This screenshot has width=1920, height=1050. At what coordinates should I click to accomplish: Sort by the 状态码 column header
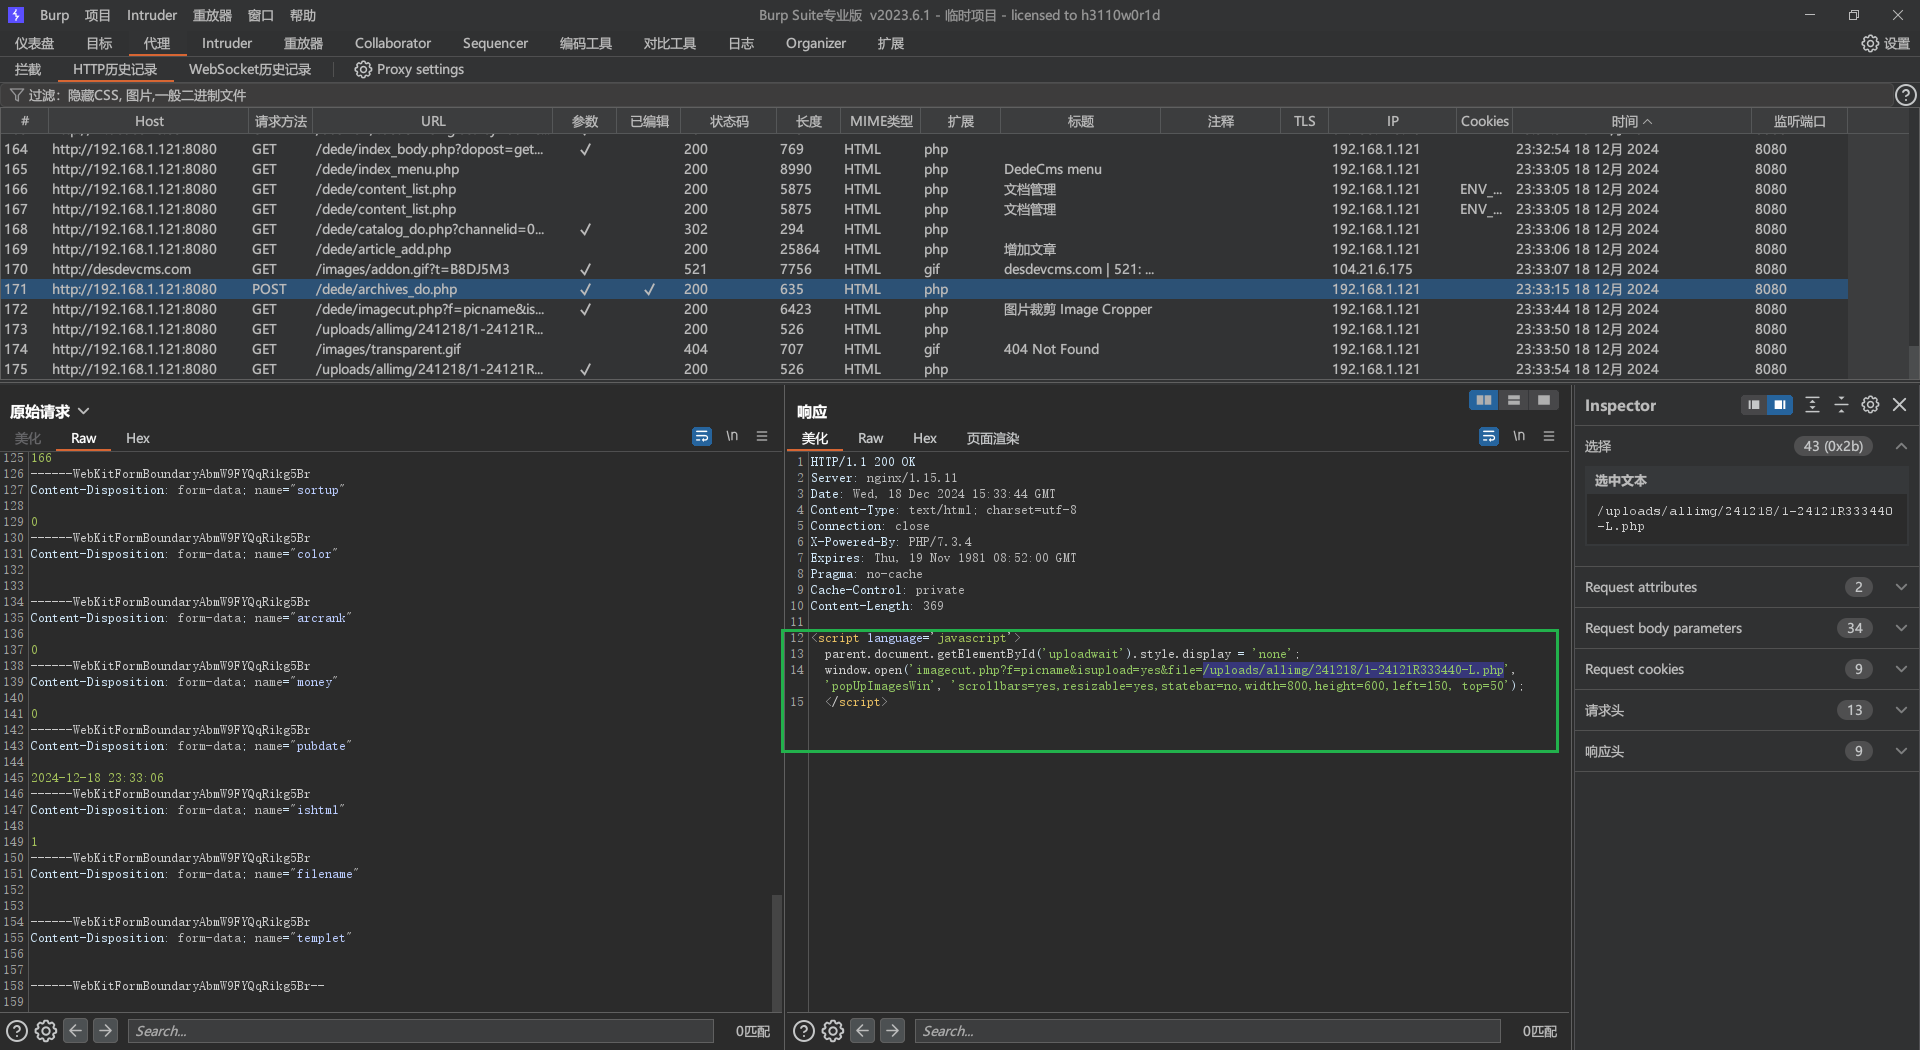729,121
